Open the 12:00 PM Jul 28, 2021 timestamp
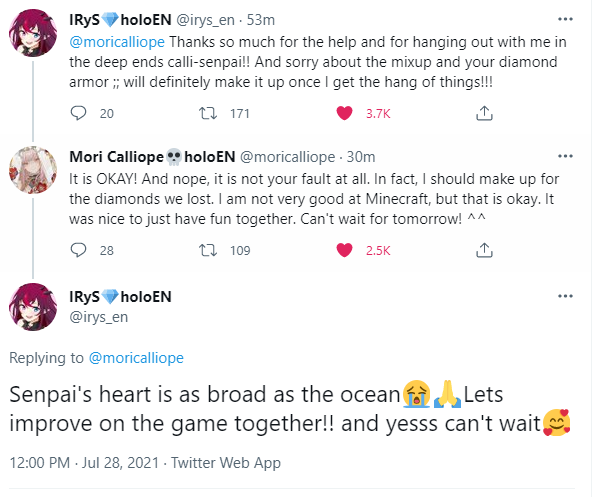The image size is (599, 497). (84, 463)
